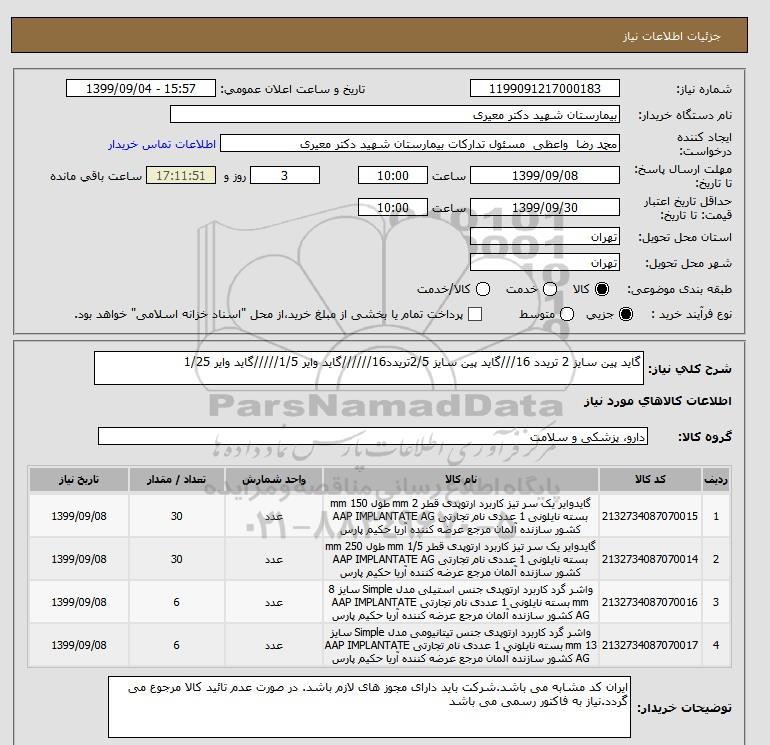This screenshot has width=770, height=745.
Task: Toggle Islamic treasury bonds payment checkbox
Action: click(475, 314)
